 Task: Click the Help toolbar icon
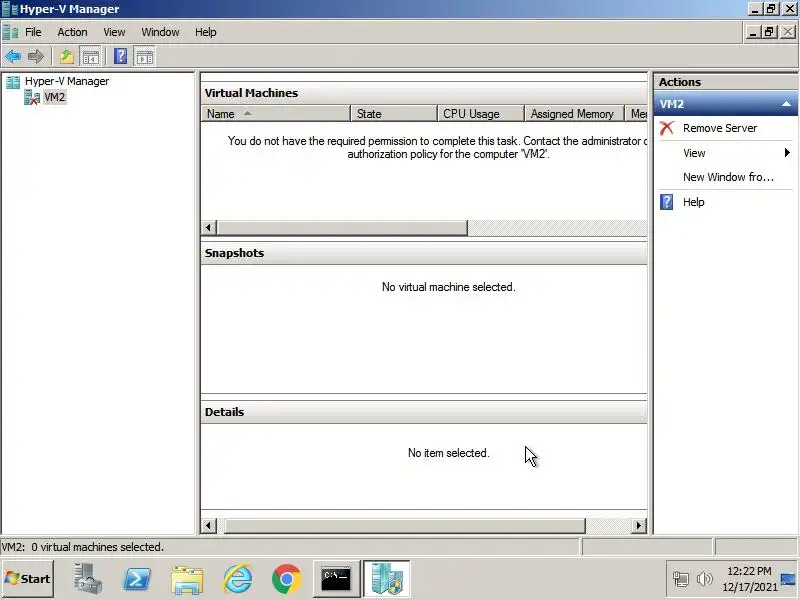[x=120, y=56]
